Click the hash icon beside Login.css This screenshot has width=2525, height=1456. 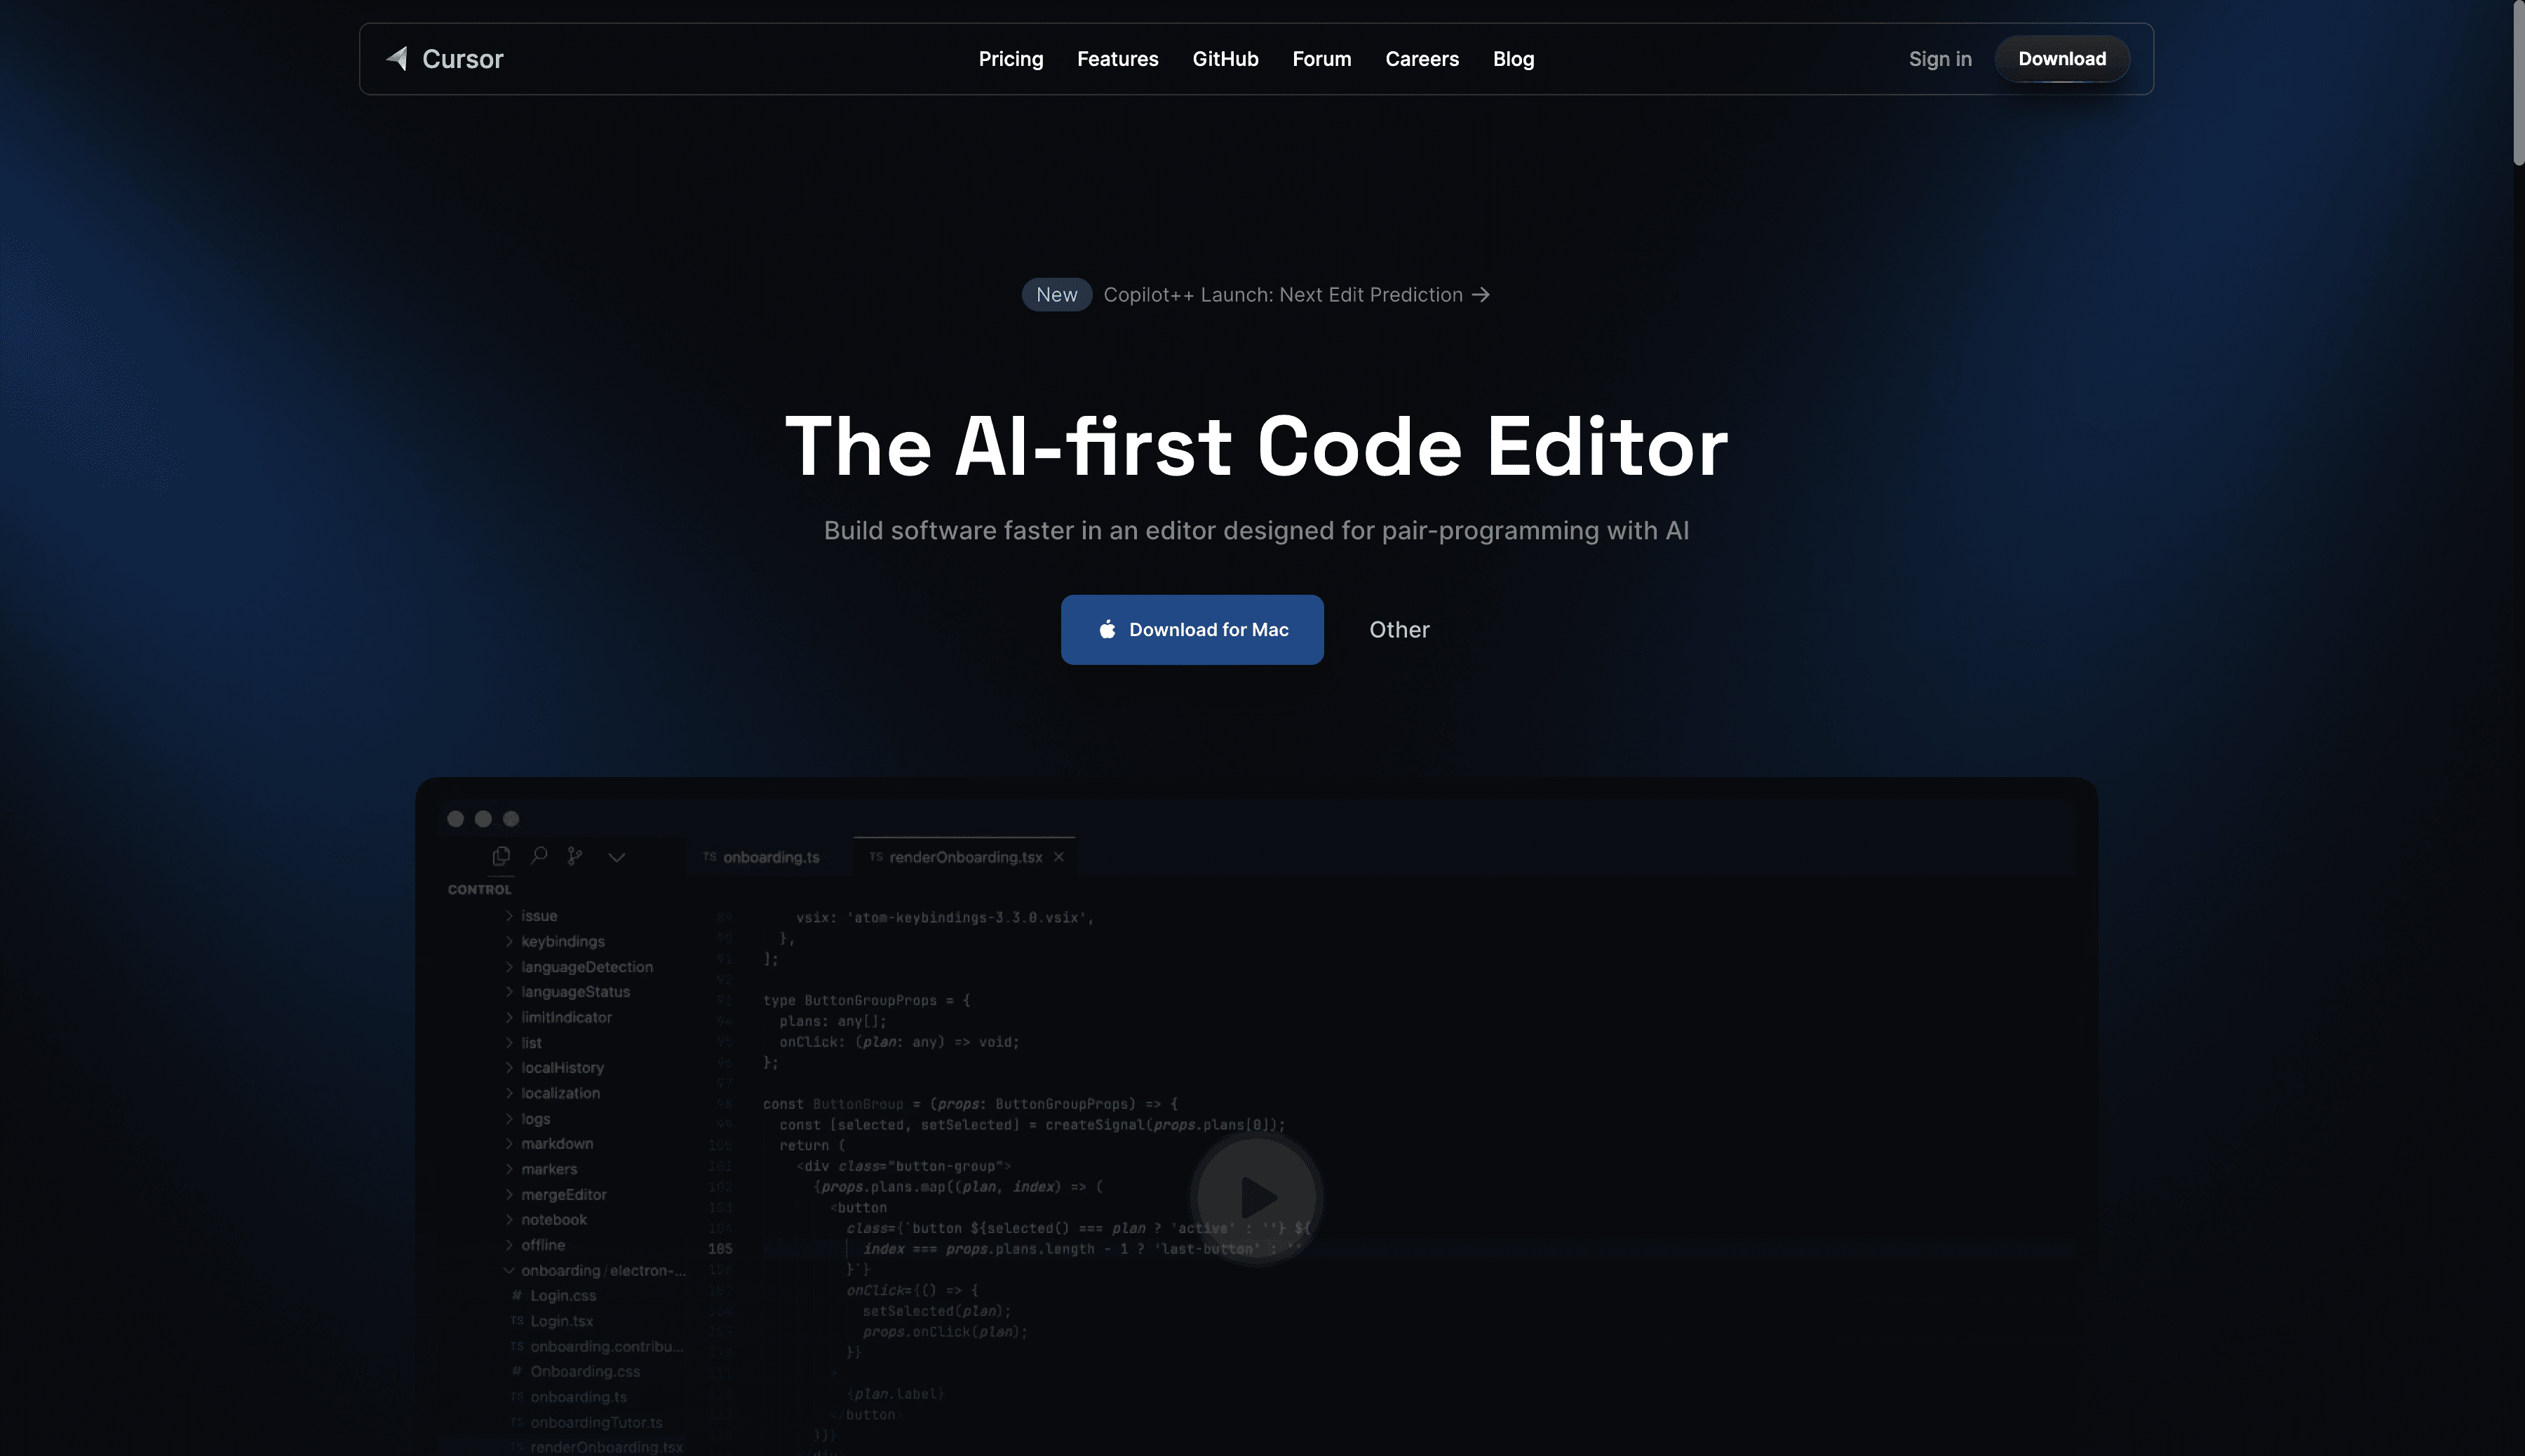coord(516,1296)
